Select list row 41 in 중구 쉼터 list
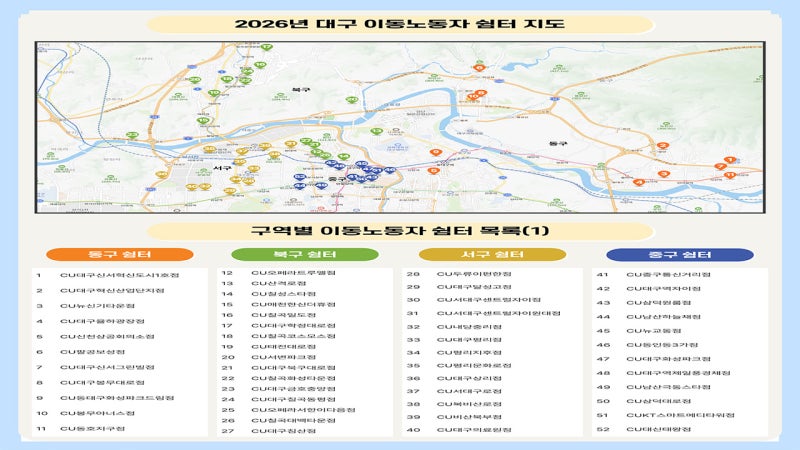The image size is (800, 450). pyautogui.click(x=654, y=274)
